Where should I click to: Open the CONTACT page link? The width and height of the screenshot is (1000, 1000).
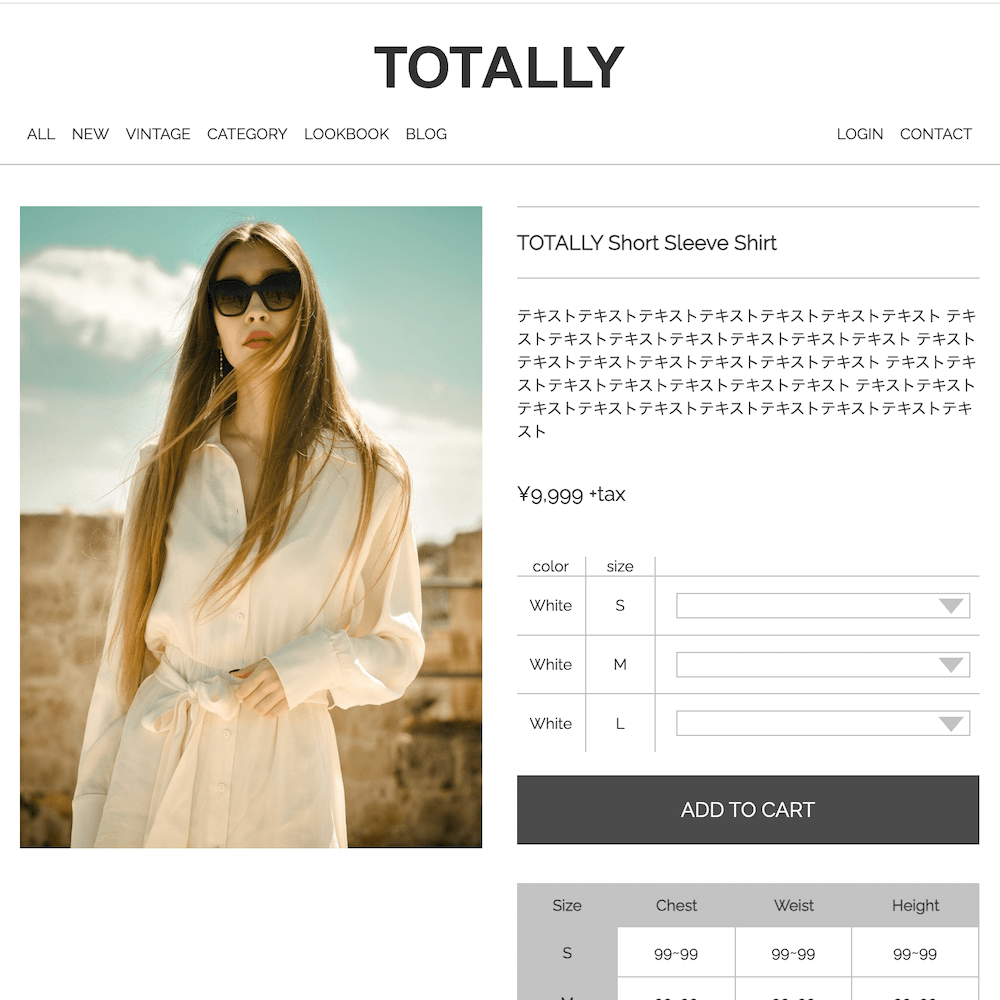click(936, 134)
